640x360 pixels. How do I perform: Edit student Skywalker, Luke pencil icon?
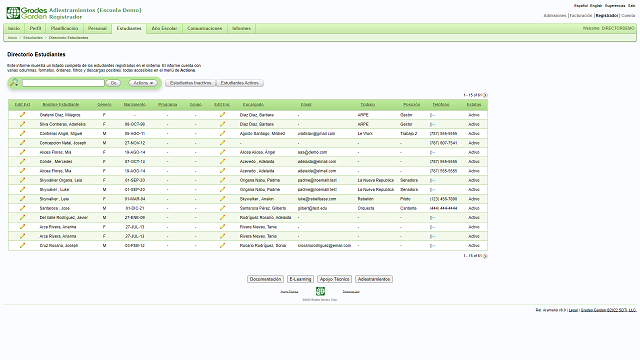click(22, 189)
